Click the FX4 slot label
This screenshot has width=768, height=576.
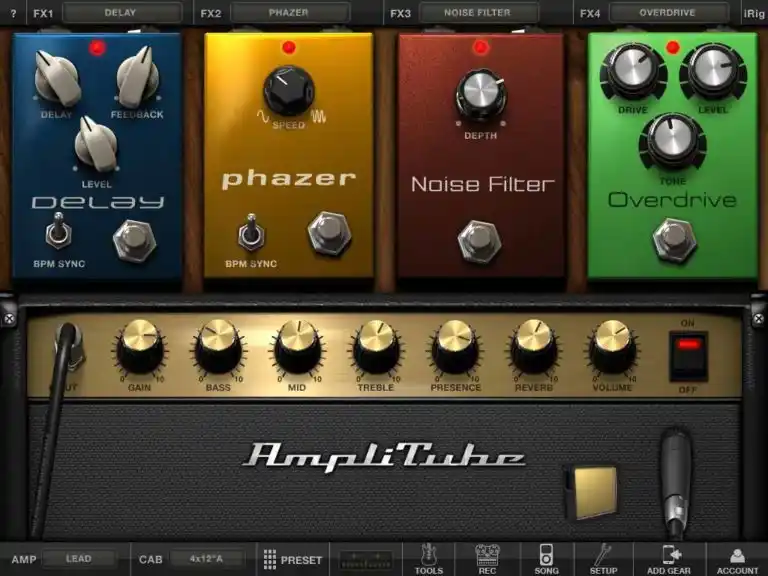click(590, 14)
